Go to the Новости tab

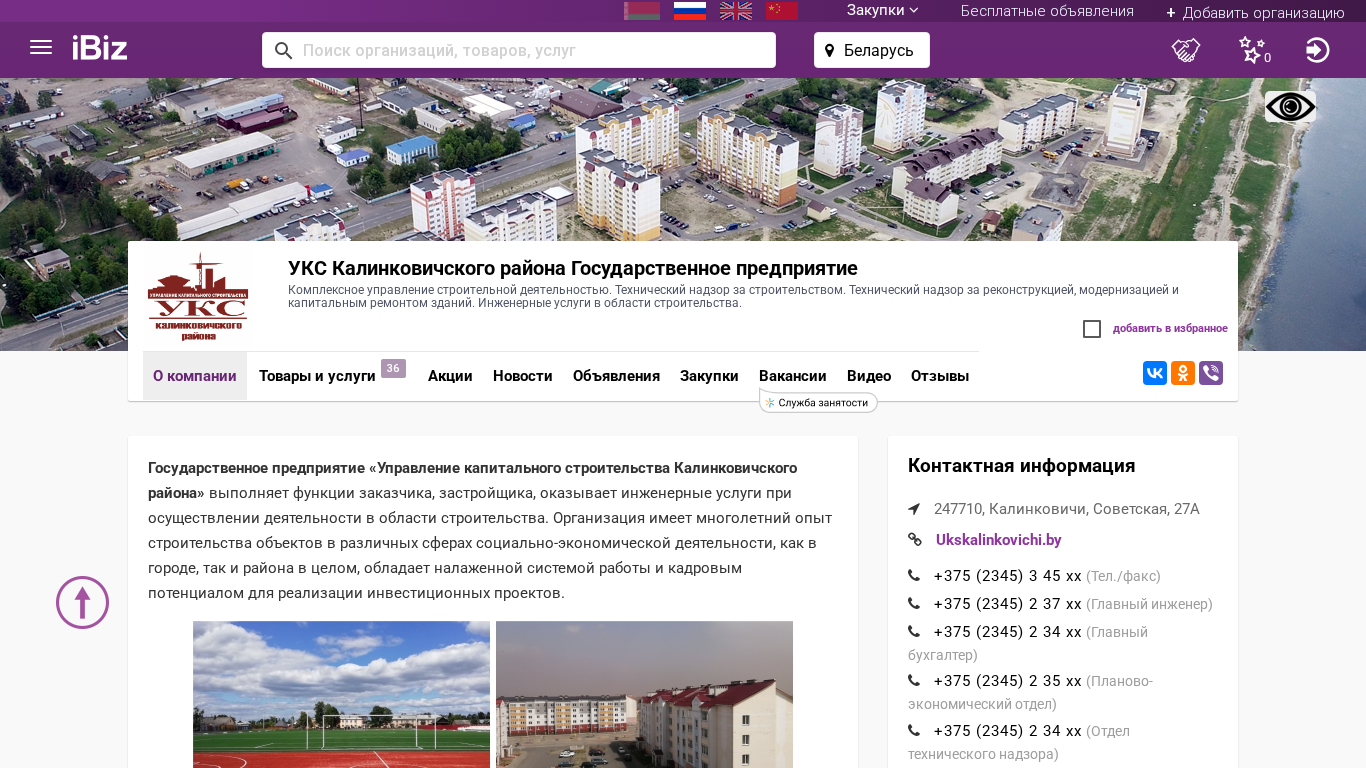tap(523, 376)
